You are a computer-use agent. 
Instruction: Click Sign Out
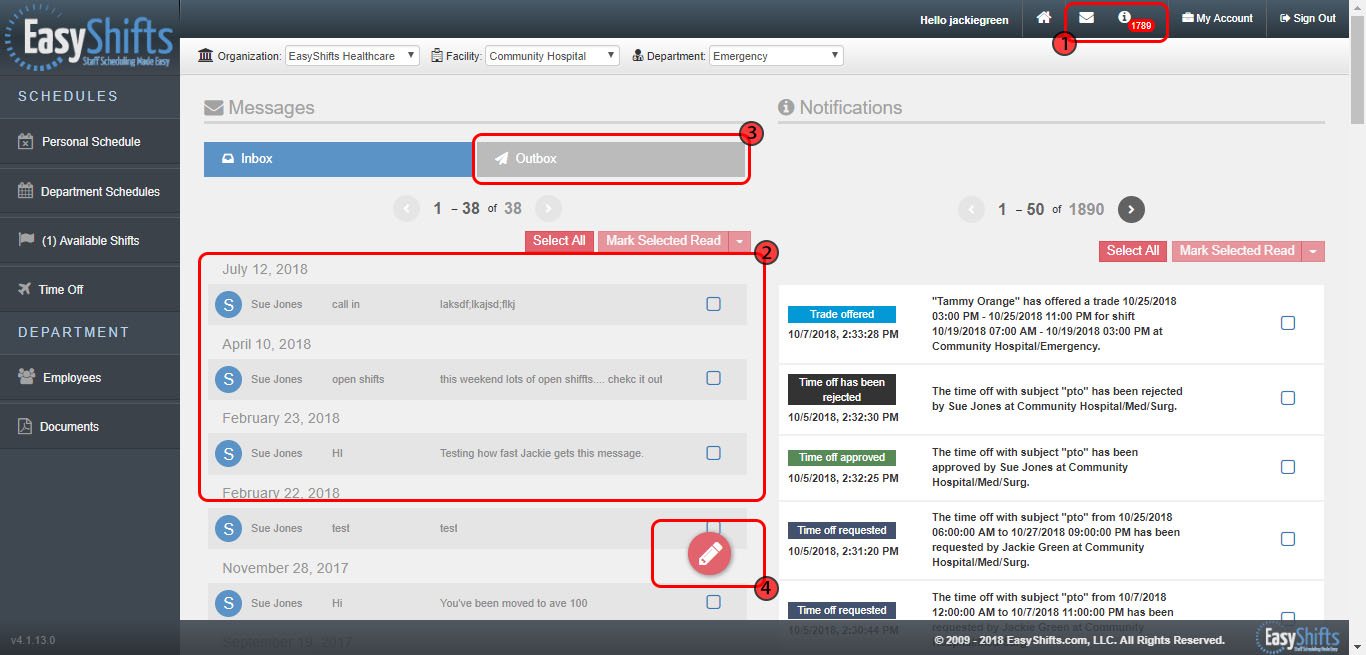(1308, 18)
